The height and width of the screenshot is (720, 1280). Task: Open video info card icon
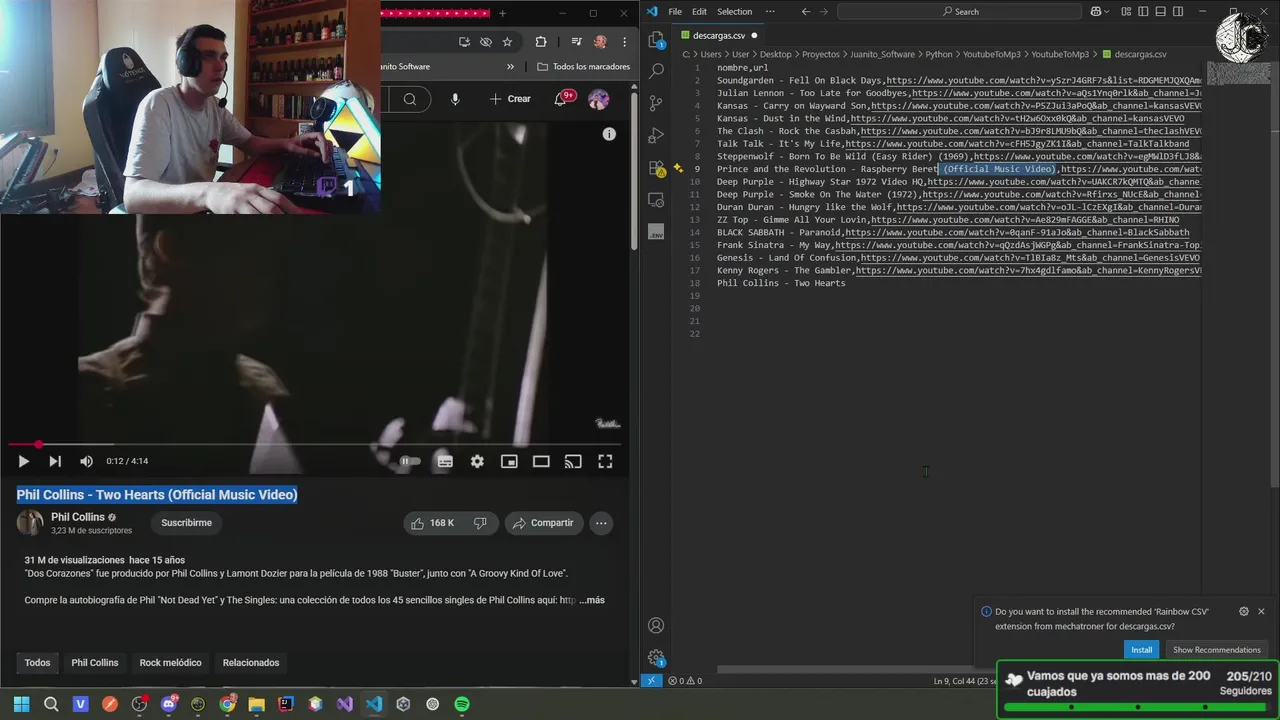(609, 134)
